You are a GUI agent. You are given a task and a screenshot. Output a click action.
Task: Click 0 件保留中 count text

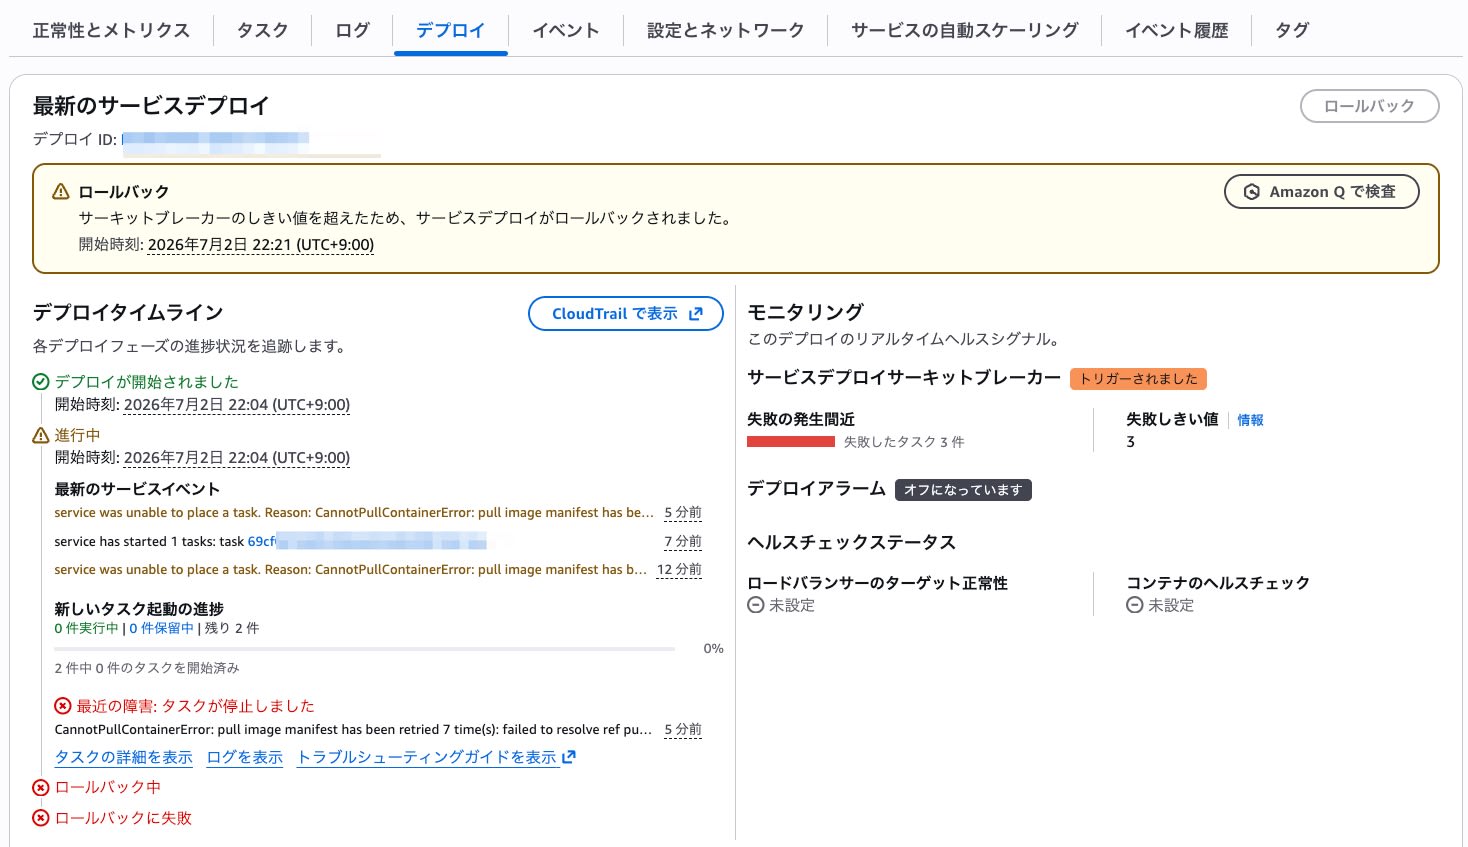pos(161,628)
